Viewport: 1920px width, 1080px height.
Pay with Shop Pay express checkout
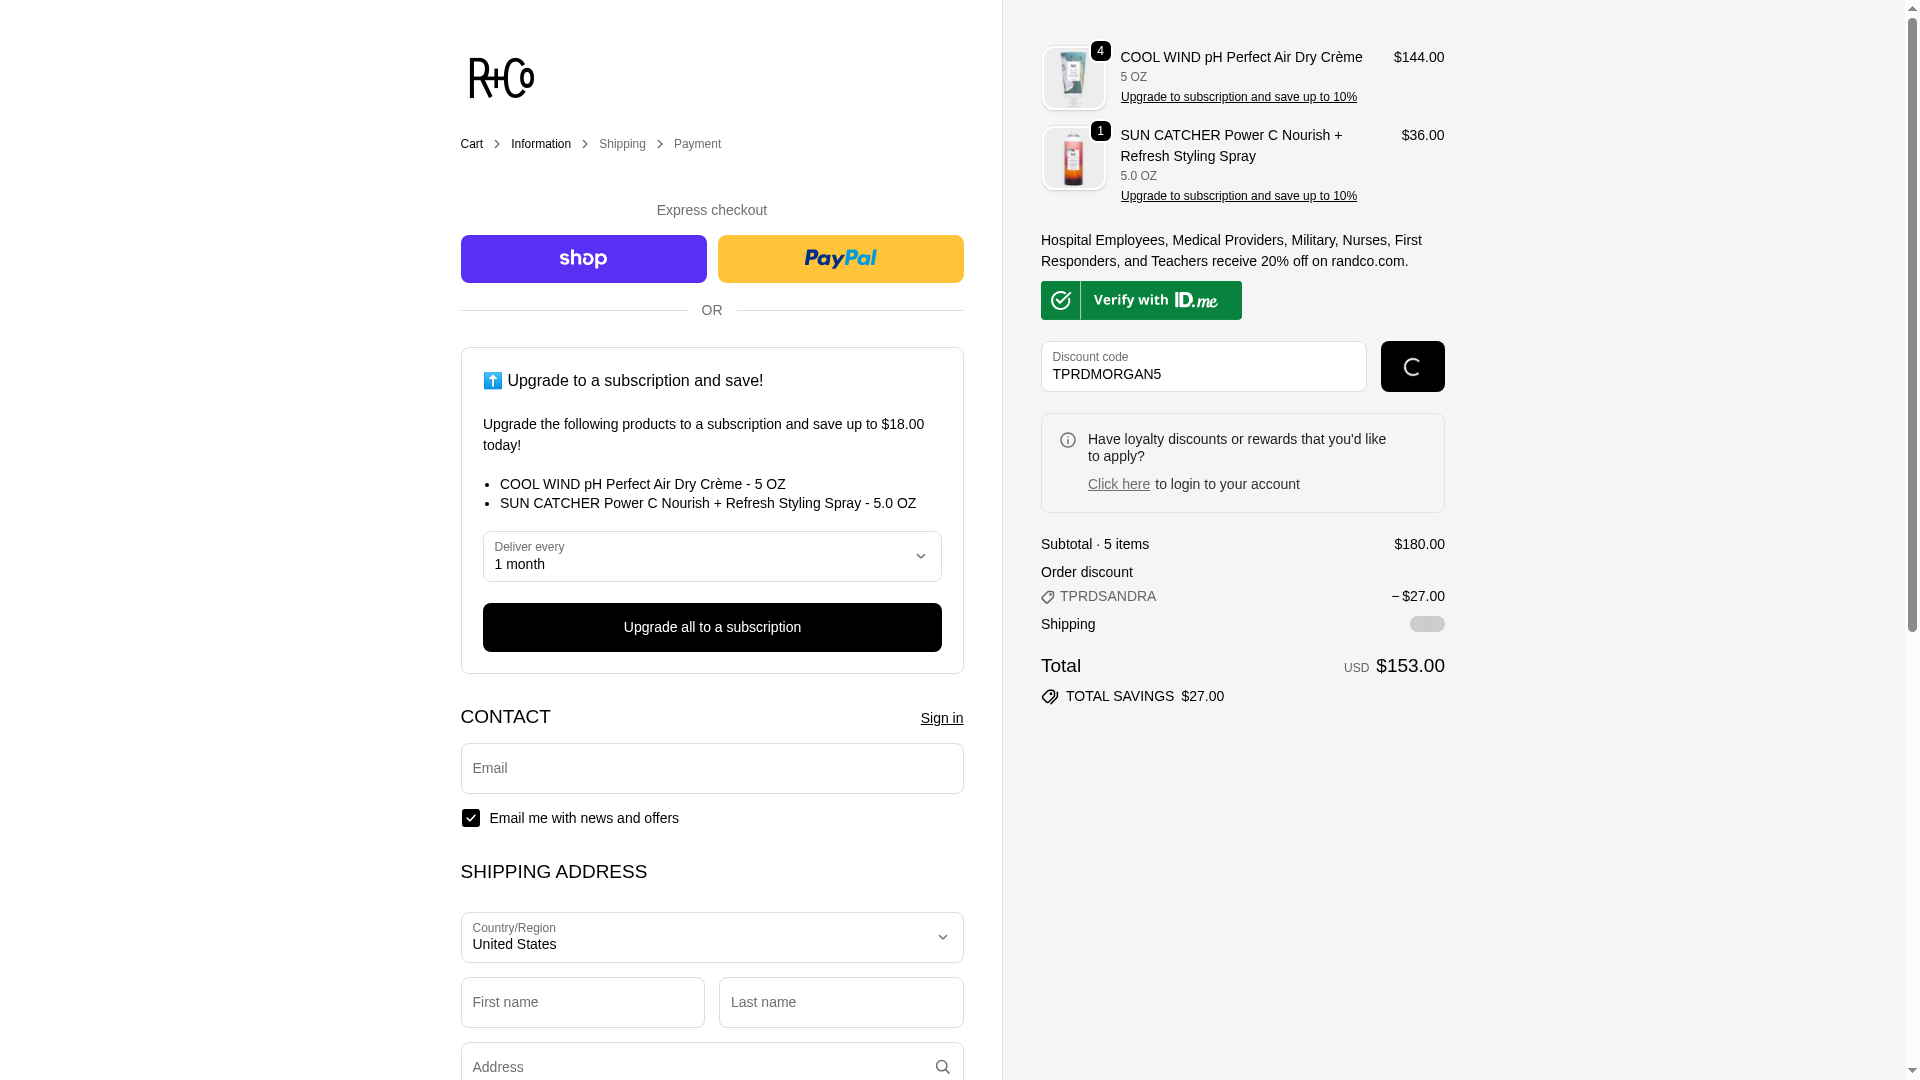click(x=583, y=259)
